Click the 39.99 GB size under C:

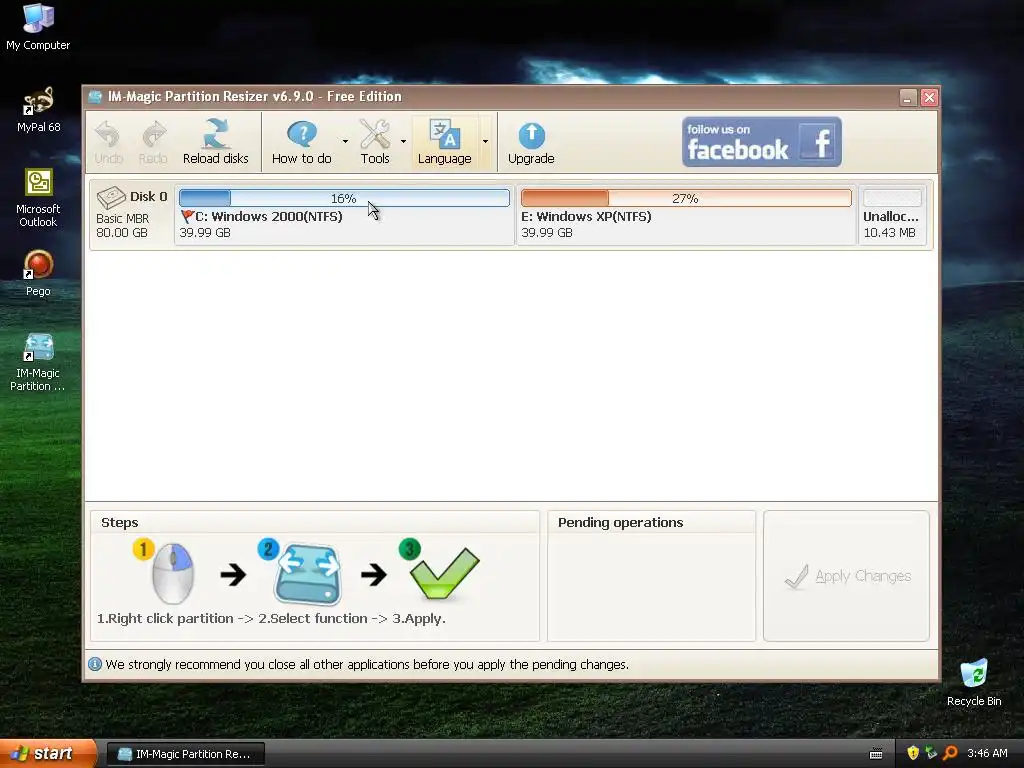point(205,232)
